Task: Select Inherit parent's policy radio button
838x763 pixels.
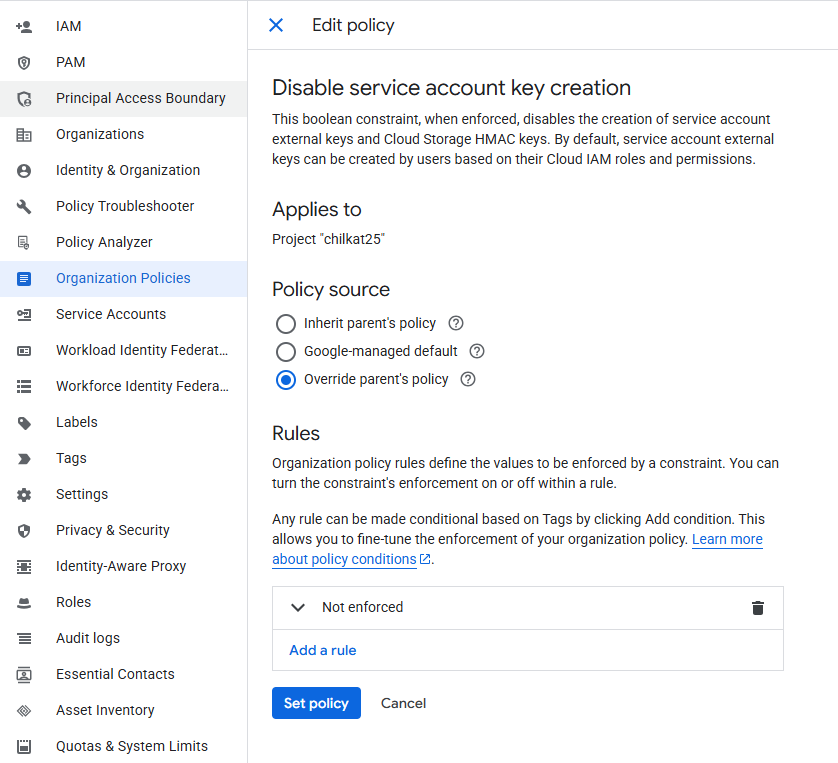Action: (285, 324)
